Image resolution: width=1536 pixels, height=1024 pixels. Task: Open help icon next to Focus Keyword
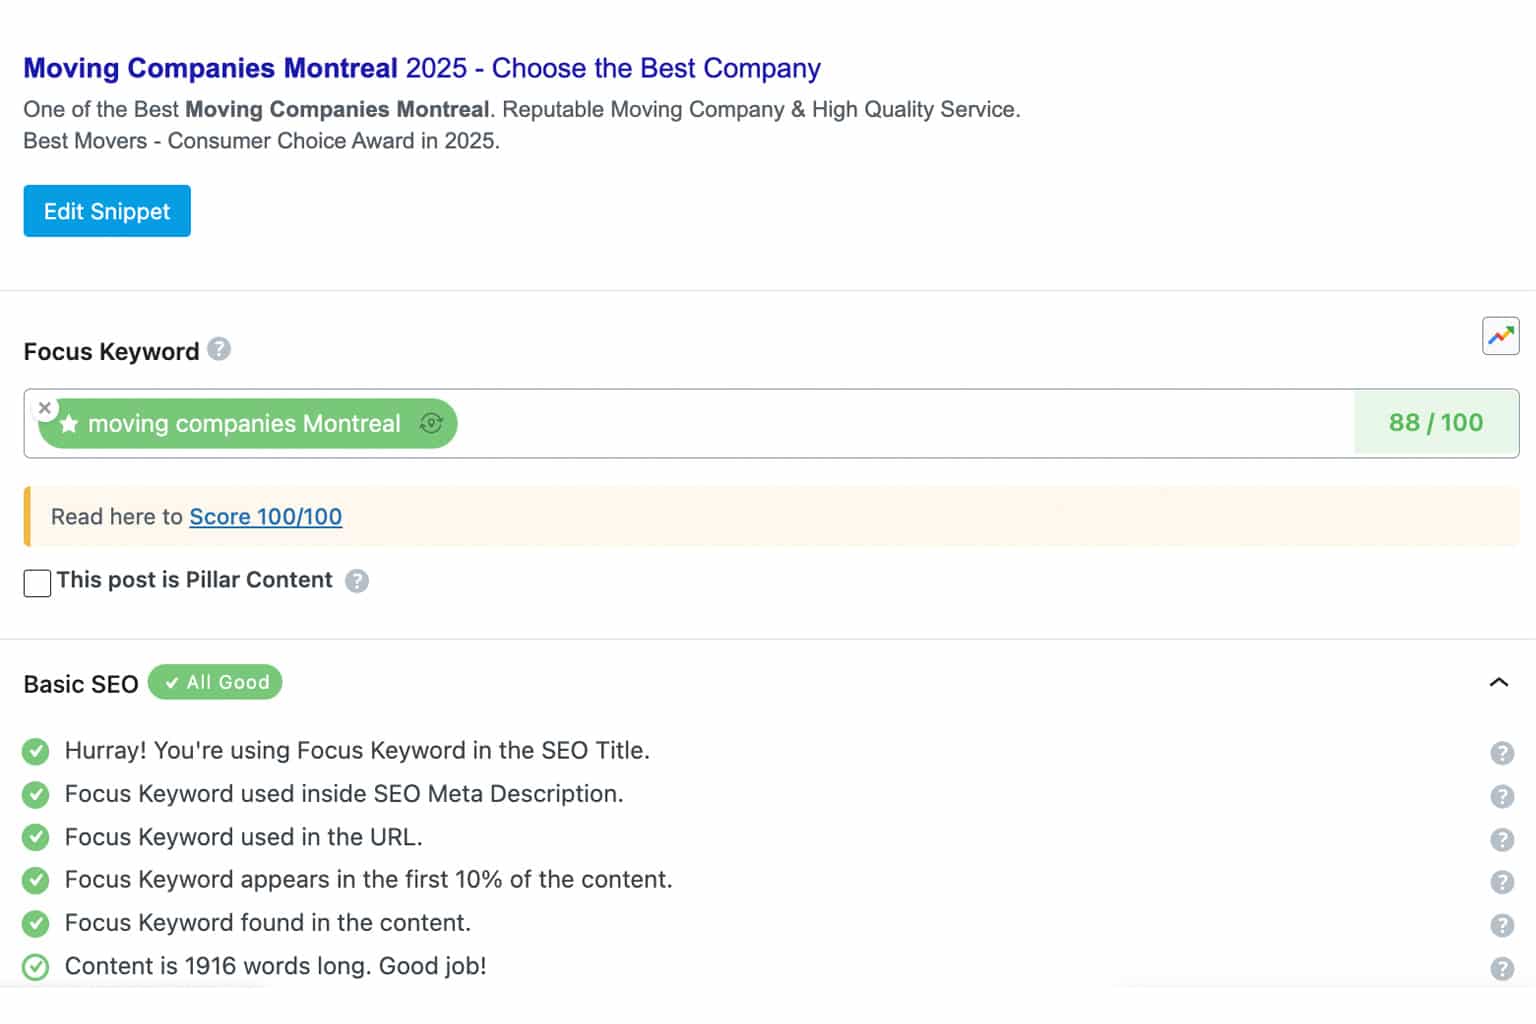point(219,349)
